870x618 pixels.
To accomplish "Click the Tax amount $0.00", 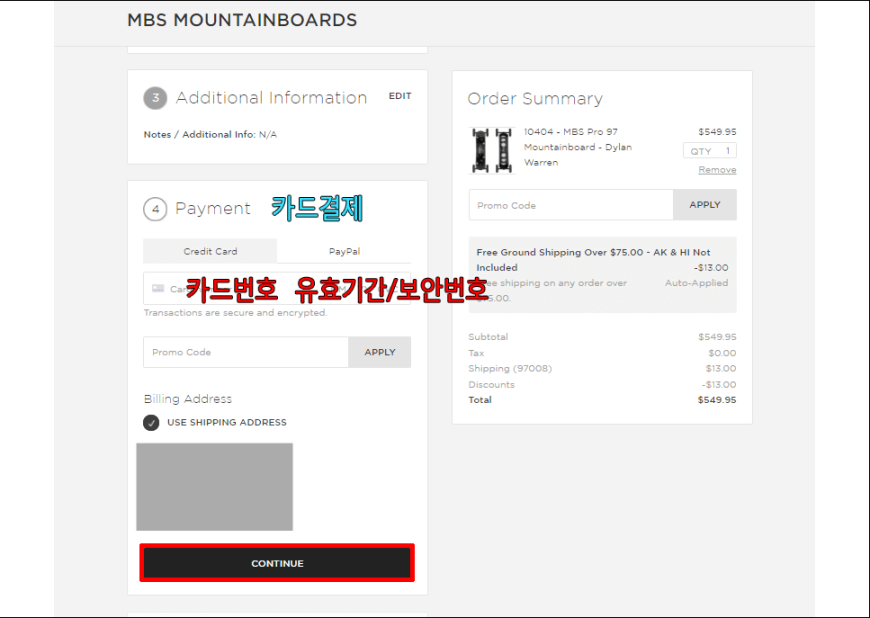I will click(x=722, y=353).
